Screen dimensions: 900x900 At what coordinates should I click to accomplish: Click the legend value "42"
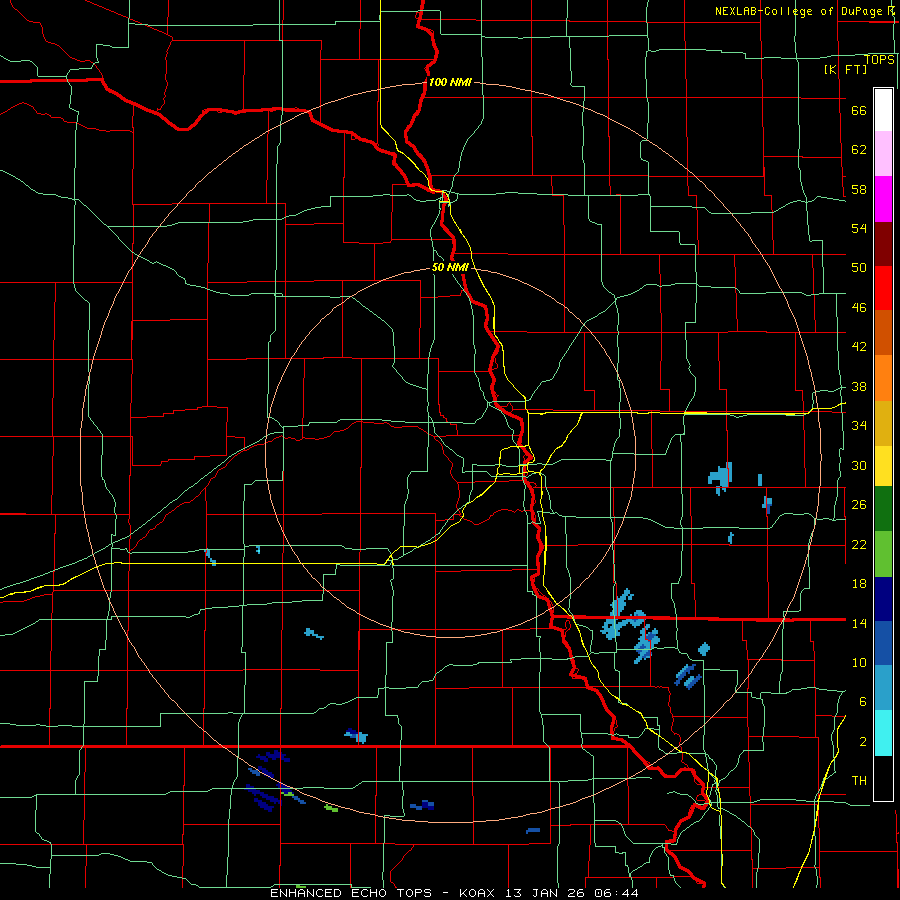(x=859, y=347)
